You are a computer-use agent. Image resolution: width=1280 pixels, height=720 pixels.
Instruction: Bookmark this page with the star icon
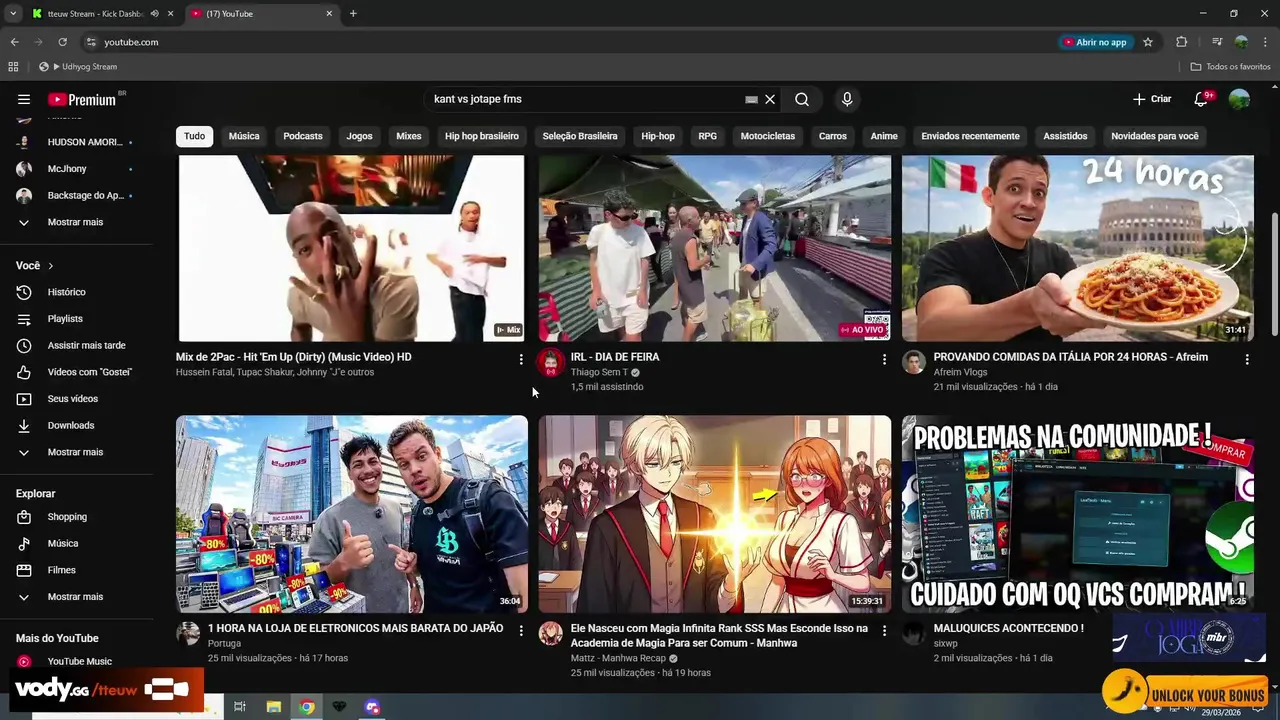pos(1148,42)
